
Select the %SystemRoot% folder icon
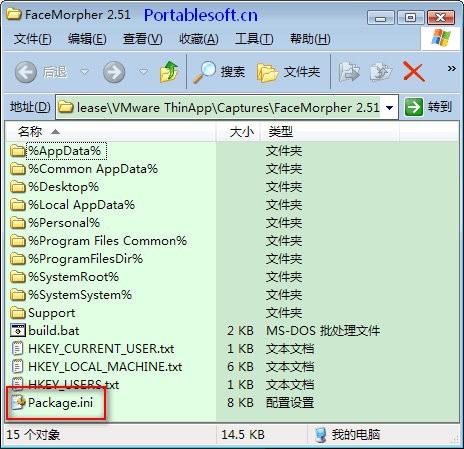(x=18, y=277)
